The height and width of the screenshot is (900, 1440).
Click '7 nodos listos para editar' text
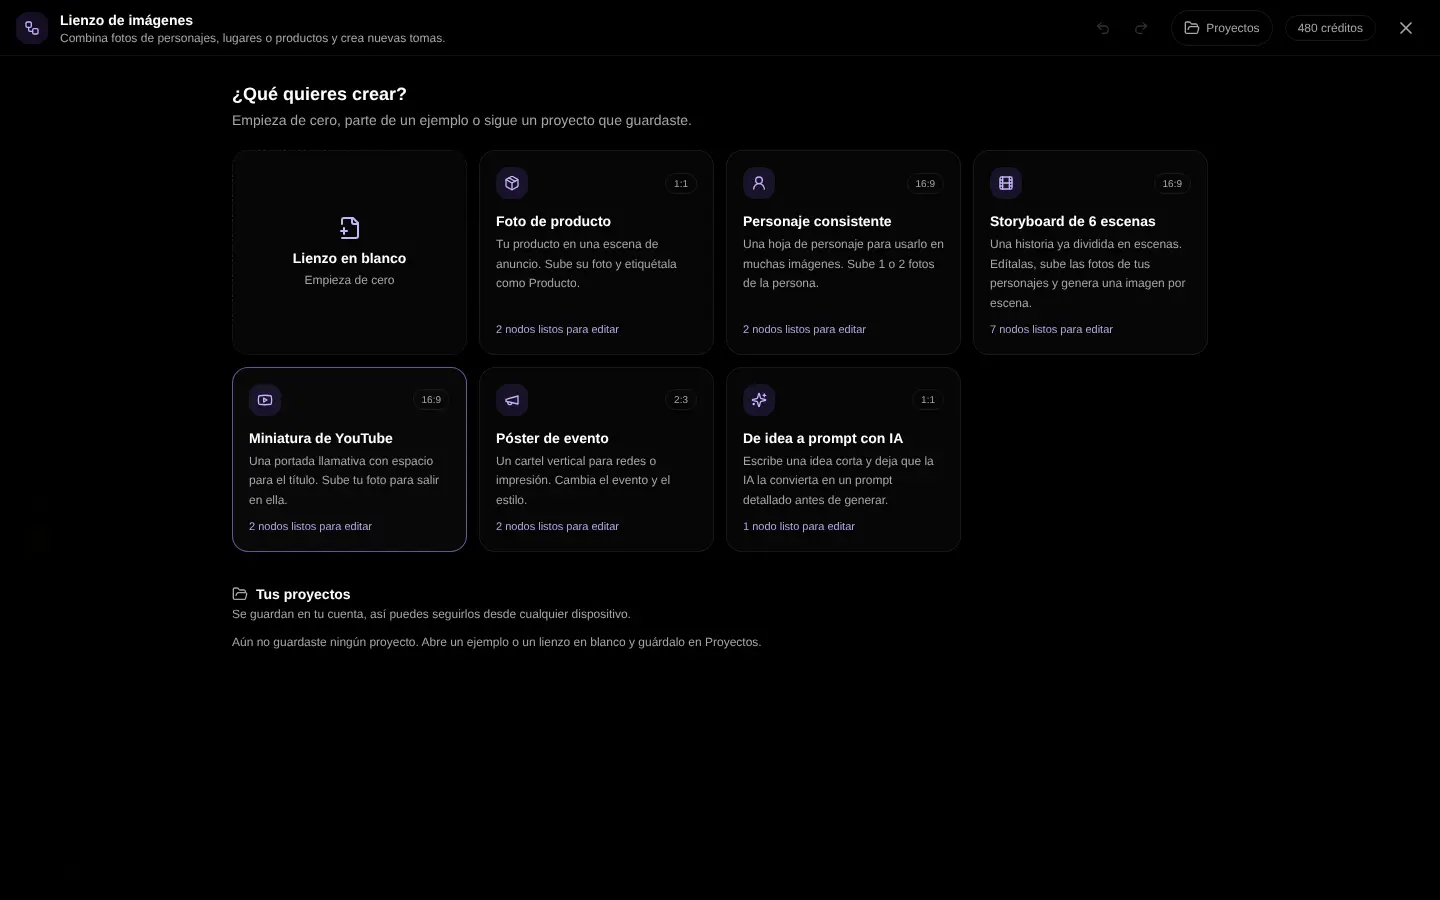[x=1051, y=329]
